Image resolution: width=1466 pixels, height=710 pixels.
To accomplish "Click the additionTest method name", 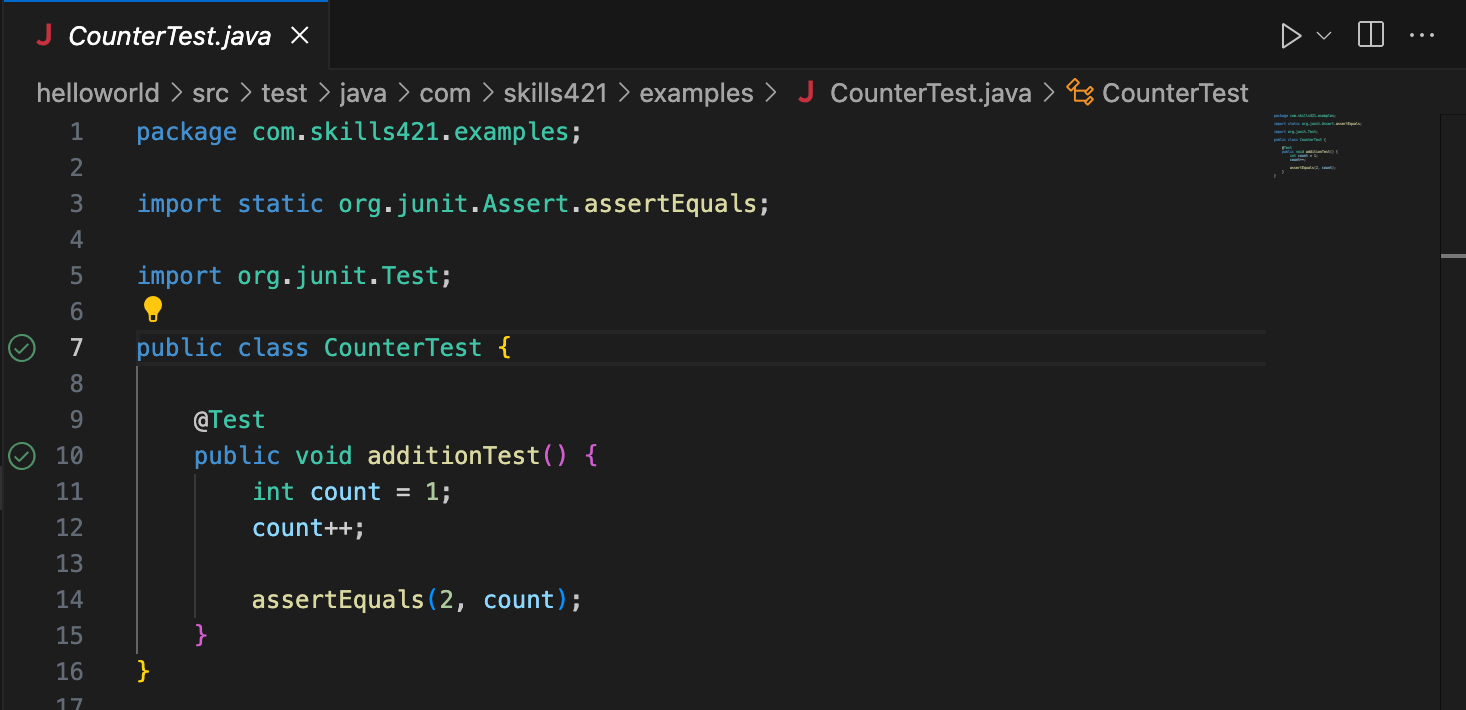I will pos(453,456).
